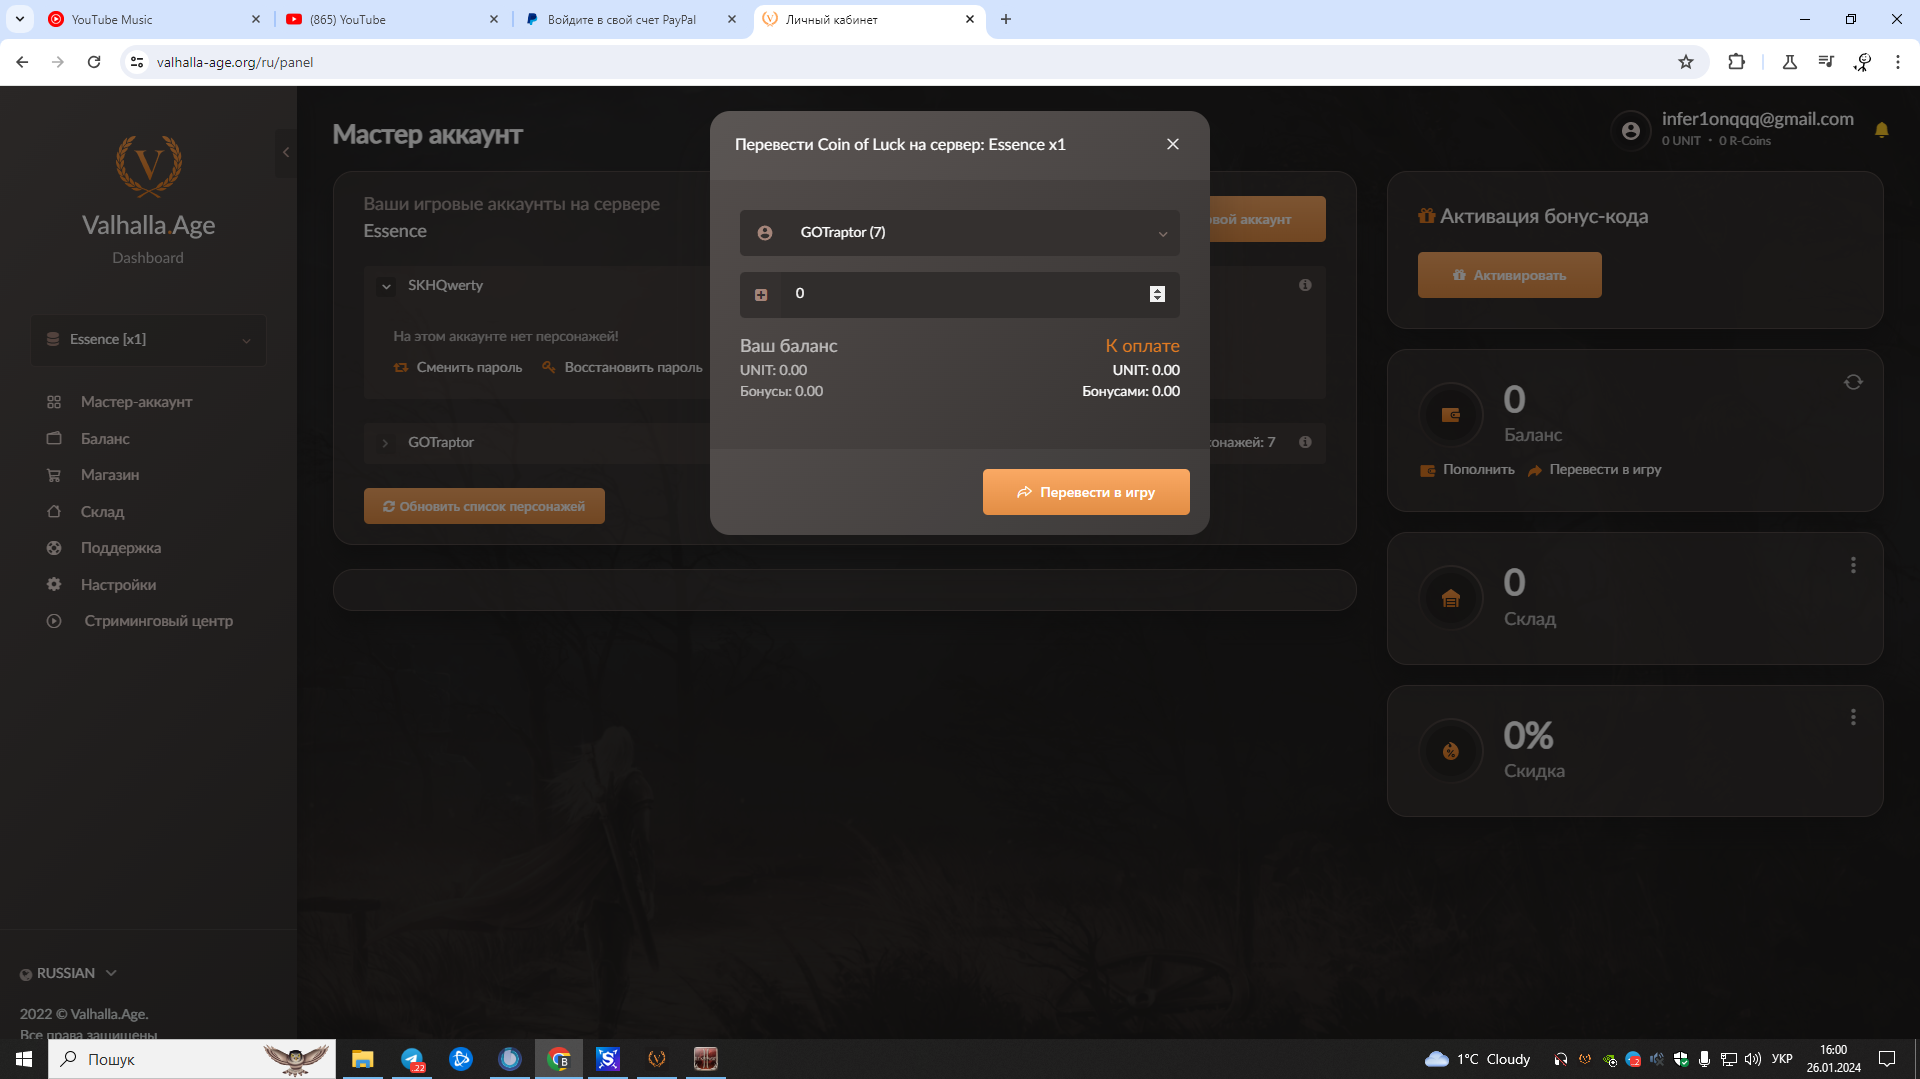The width and height of the screenshot is (1920, 1079).
Task: Expand the Essence [x1] server selector
Action: tap(148, 340)
